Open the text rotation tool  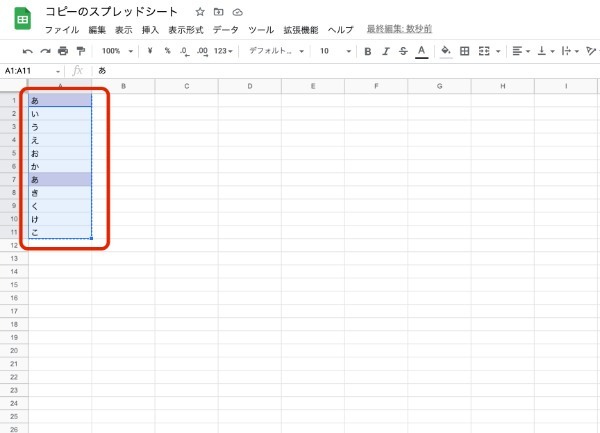pyautogui.click(x=592, y=51)
